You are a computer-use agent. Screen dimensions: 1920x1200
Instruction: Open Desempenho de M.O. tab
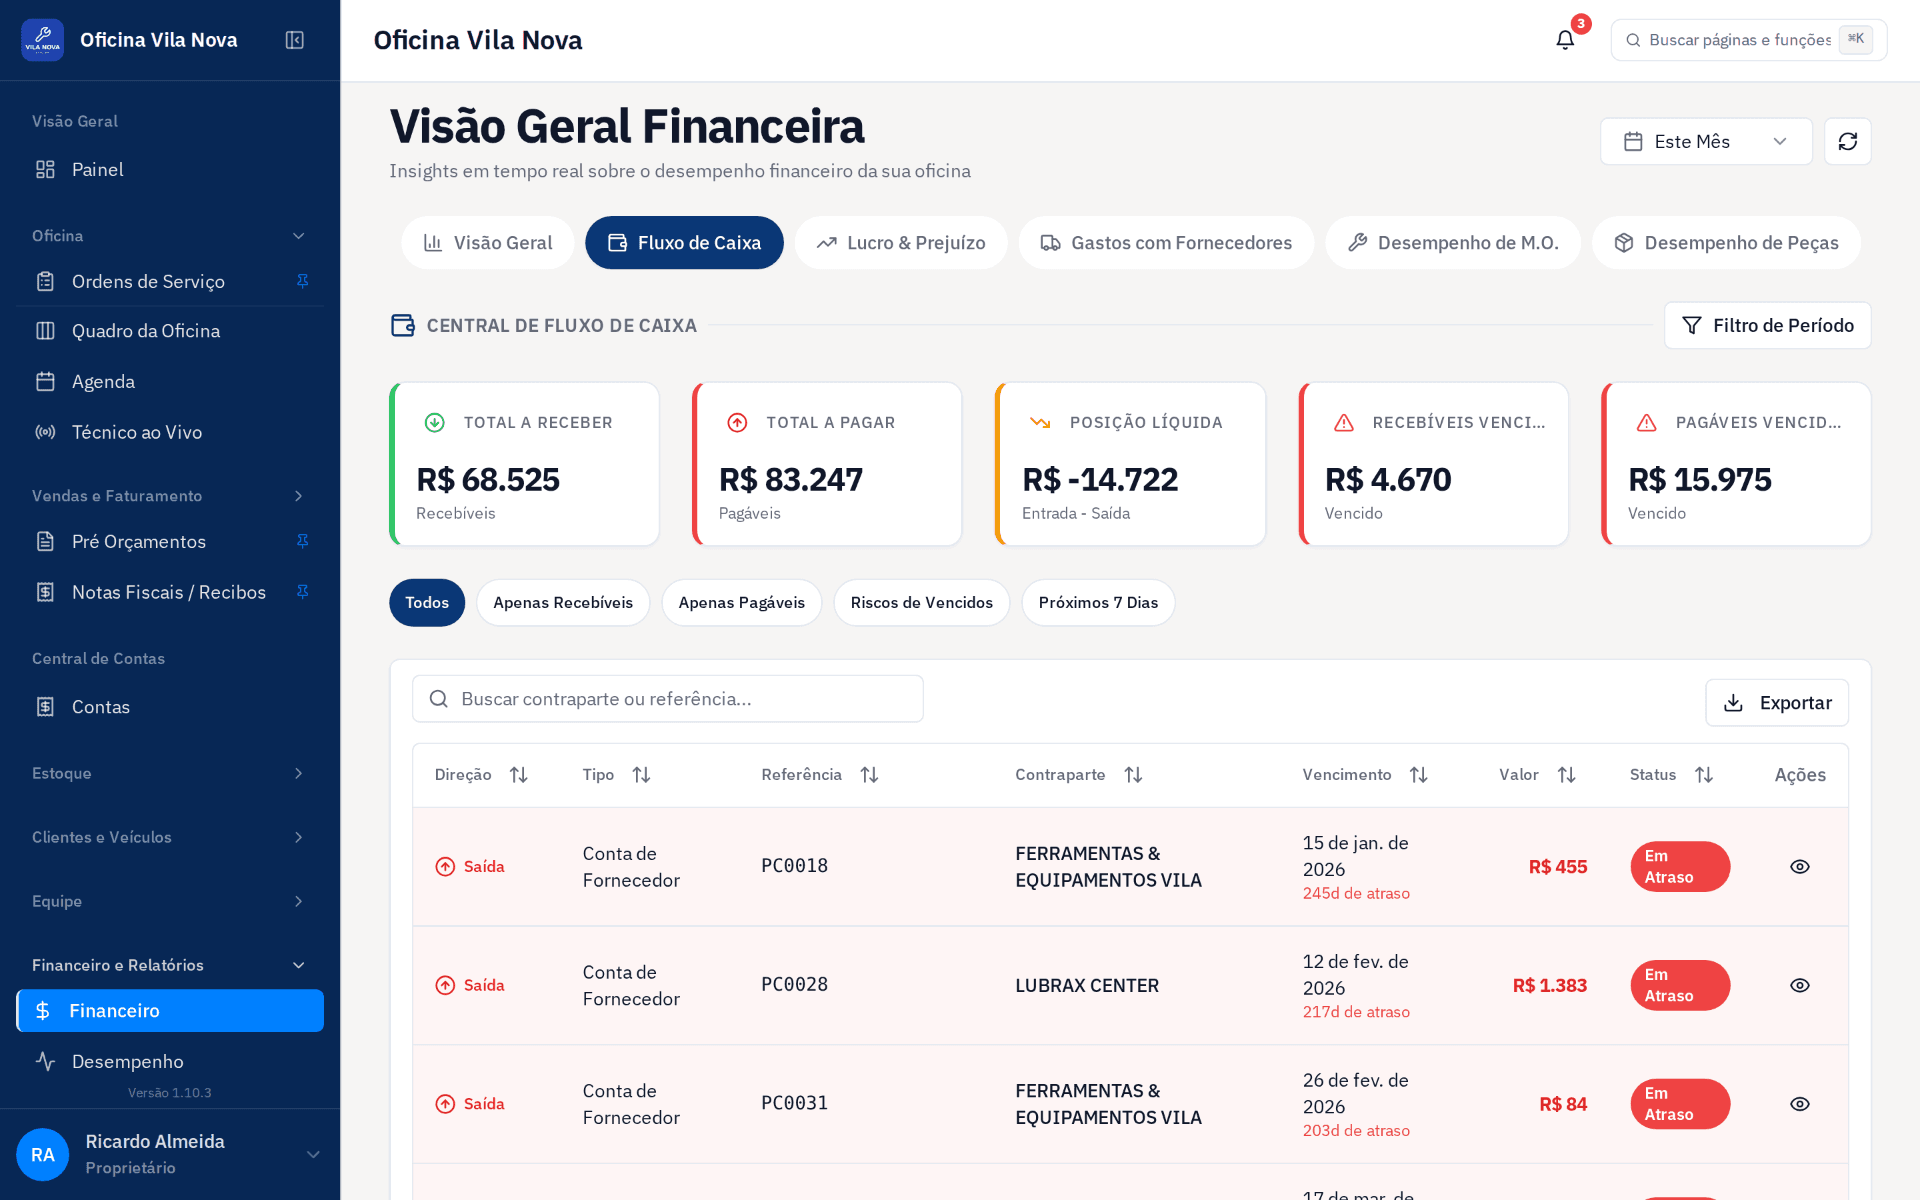1453,243
